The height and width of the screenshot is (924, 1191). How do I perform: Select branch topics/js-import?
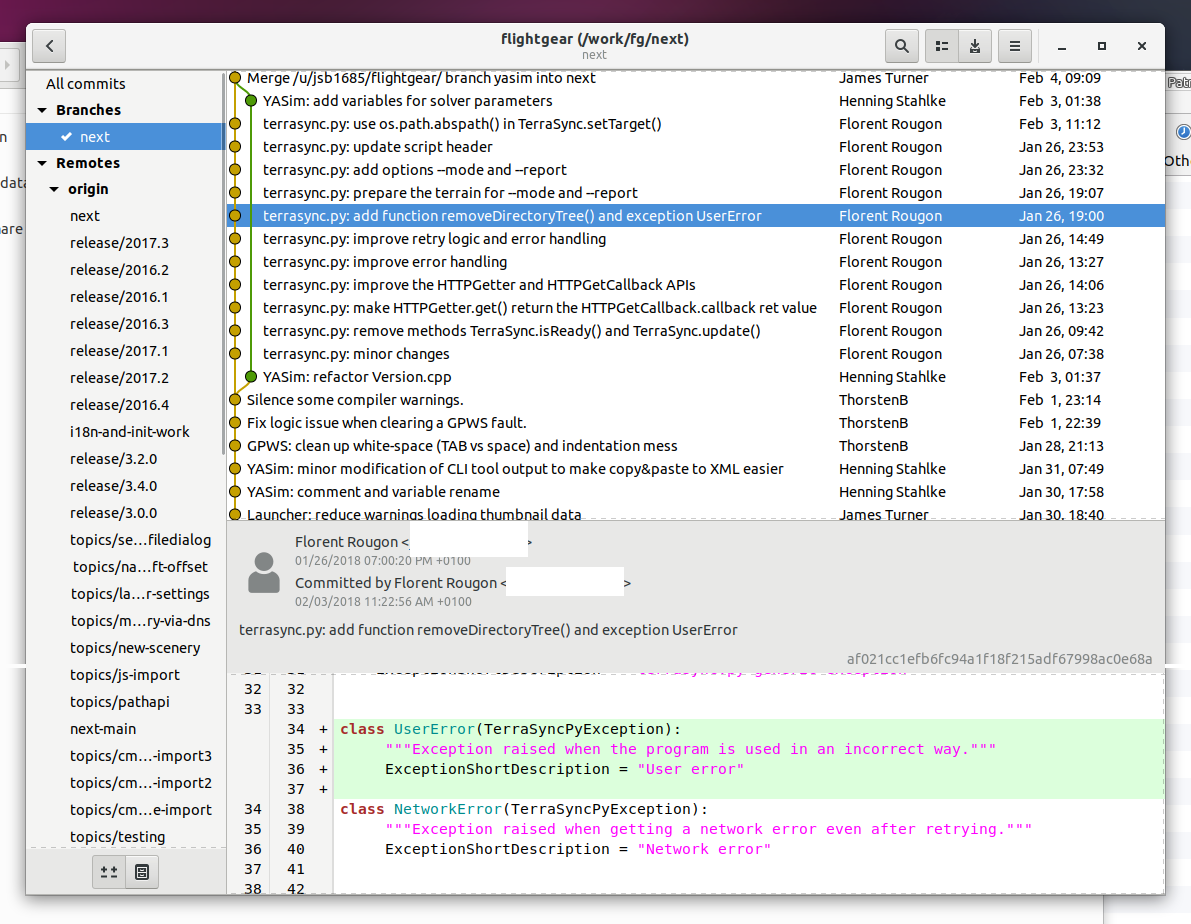tap(126, 675)
